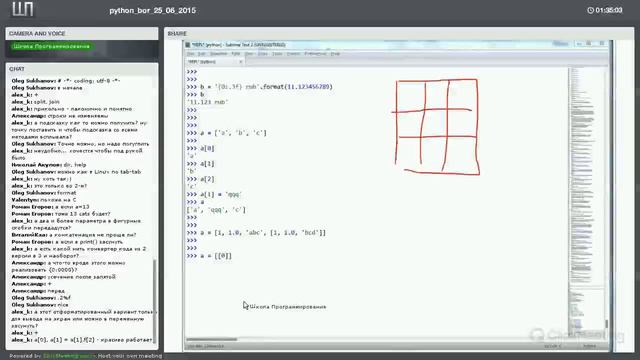Click the 01:35:03 timer text
Viewport: 640px width, 360px height.
[x=609, y=10]
